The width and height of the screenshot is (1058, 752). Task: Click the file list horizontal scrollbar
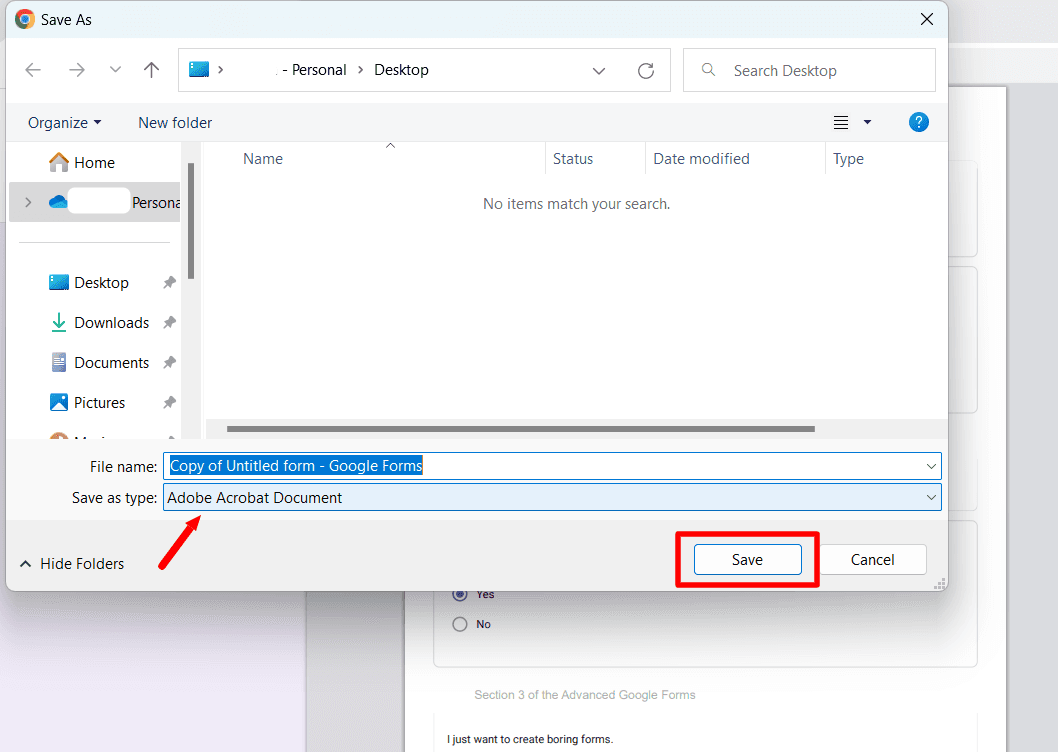(521, 429)
